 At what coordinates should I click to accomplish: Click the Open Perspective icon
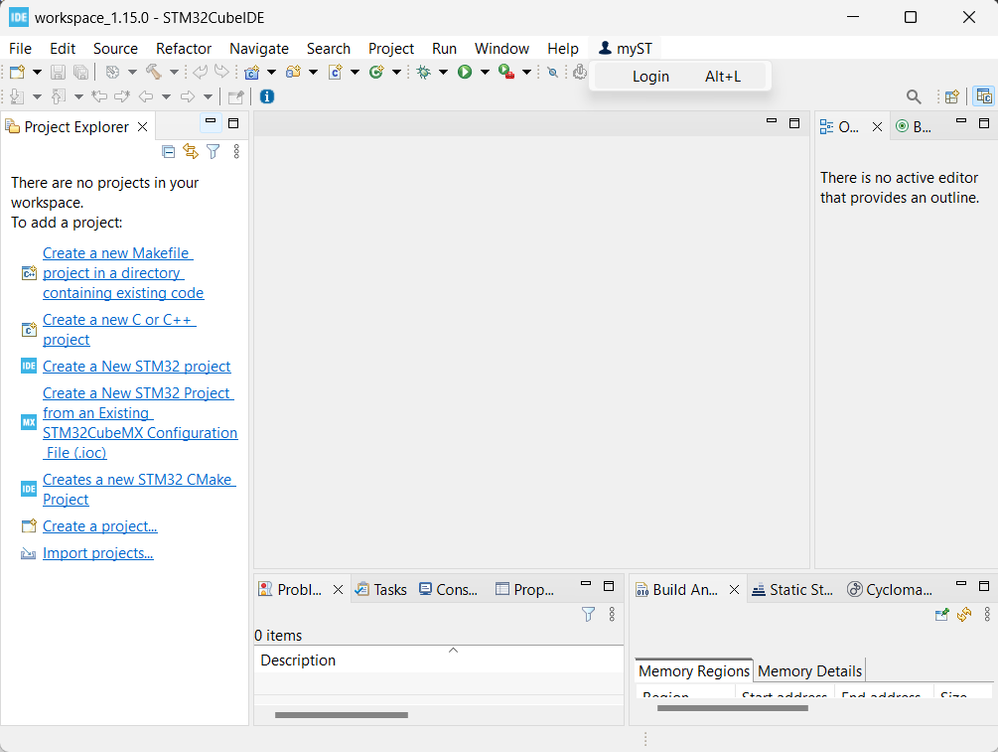pyautogui.click(x=952, y=97)
